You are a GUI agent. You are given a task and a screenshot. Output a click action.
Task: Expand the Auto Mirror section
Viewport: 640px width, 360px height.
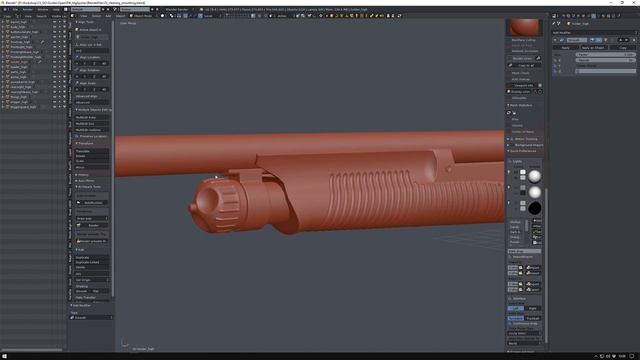click(85, 180)
